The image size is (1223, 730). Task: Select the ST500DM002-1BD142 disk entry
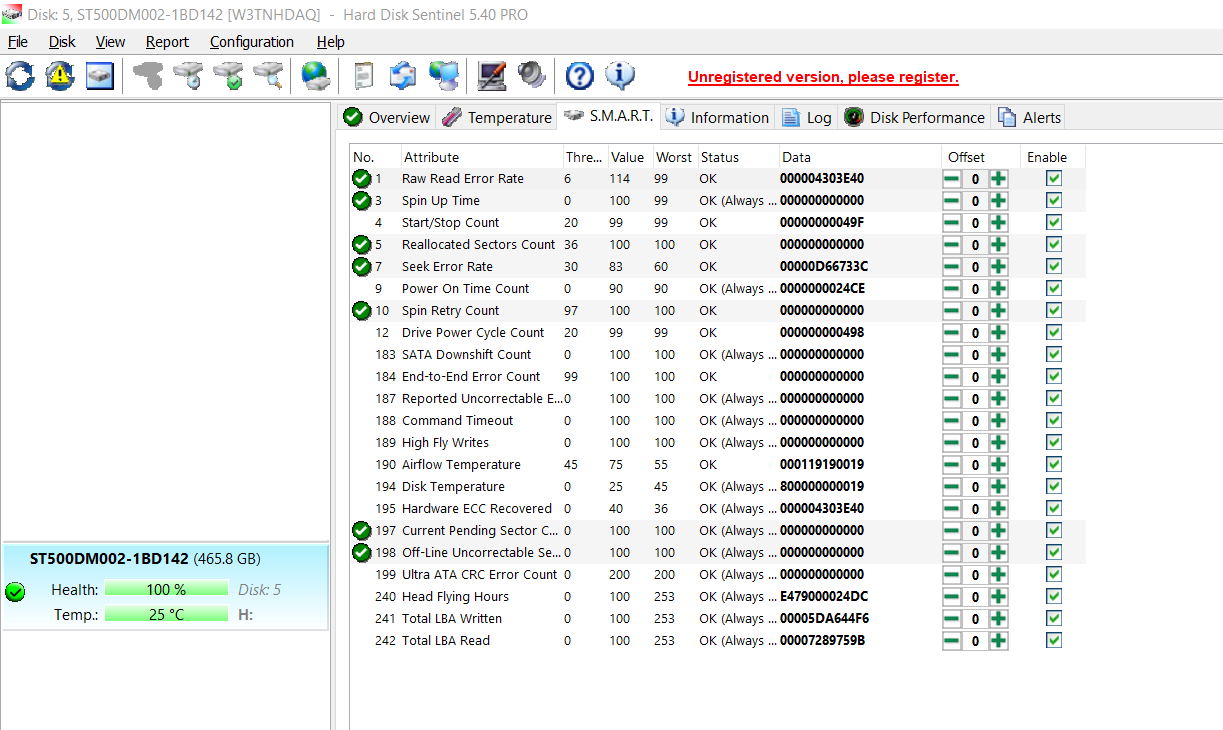[165, 587]
